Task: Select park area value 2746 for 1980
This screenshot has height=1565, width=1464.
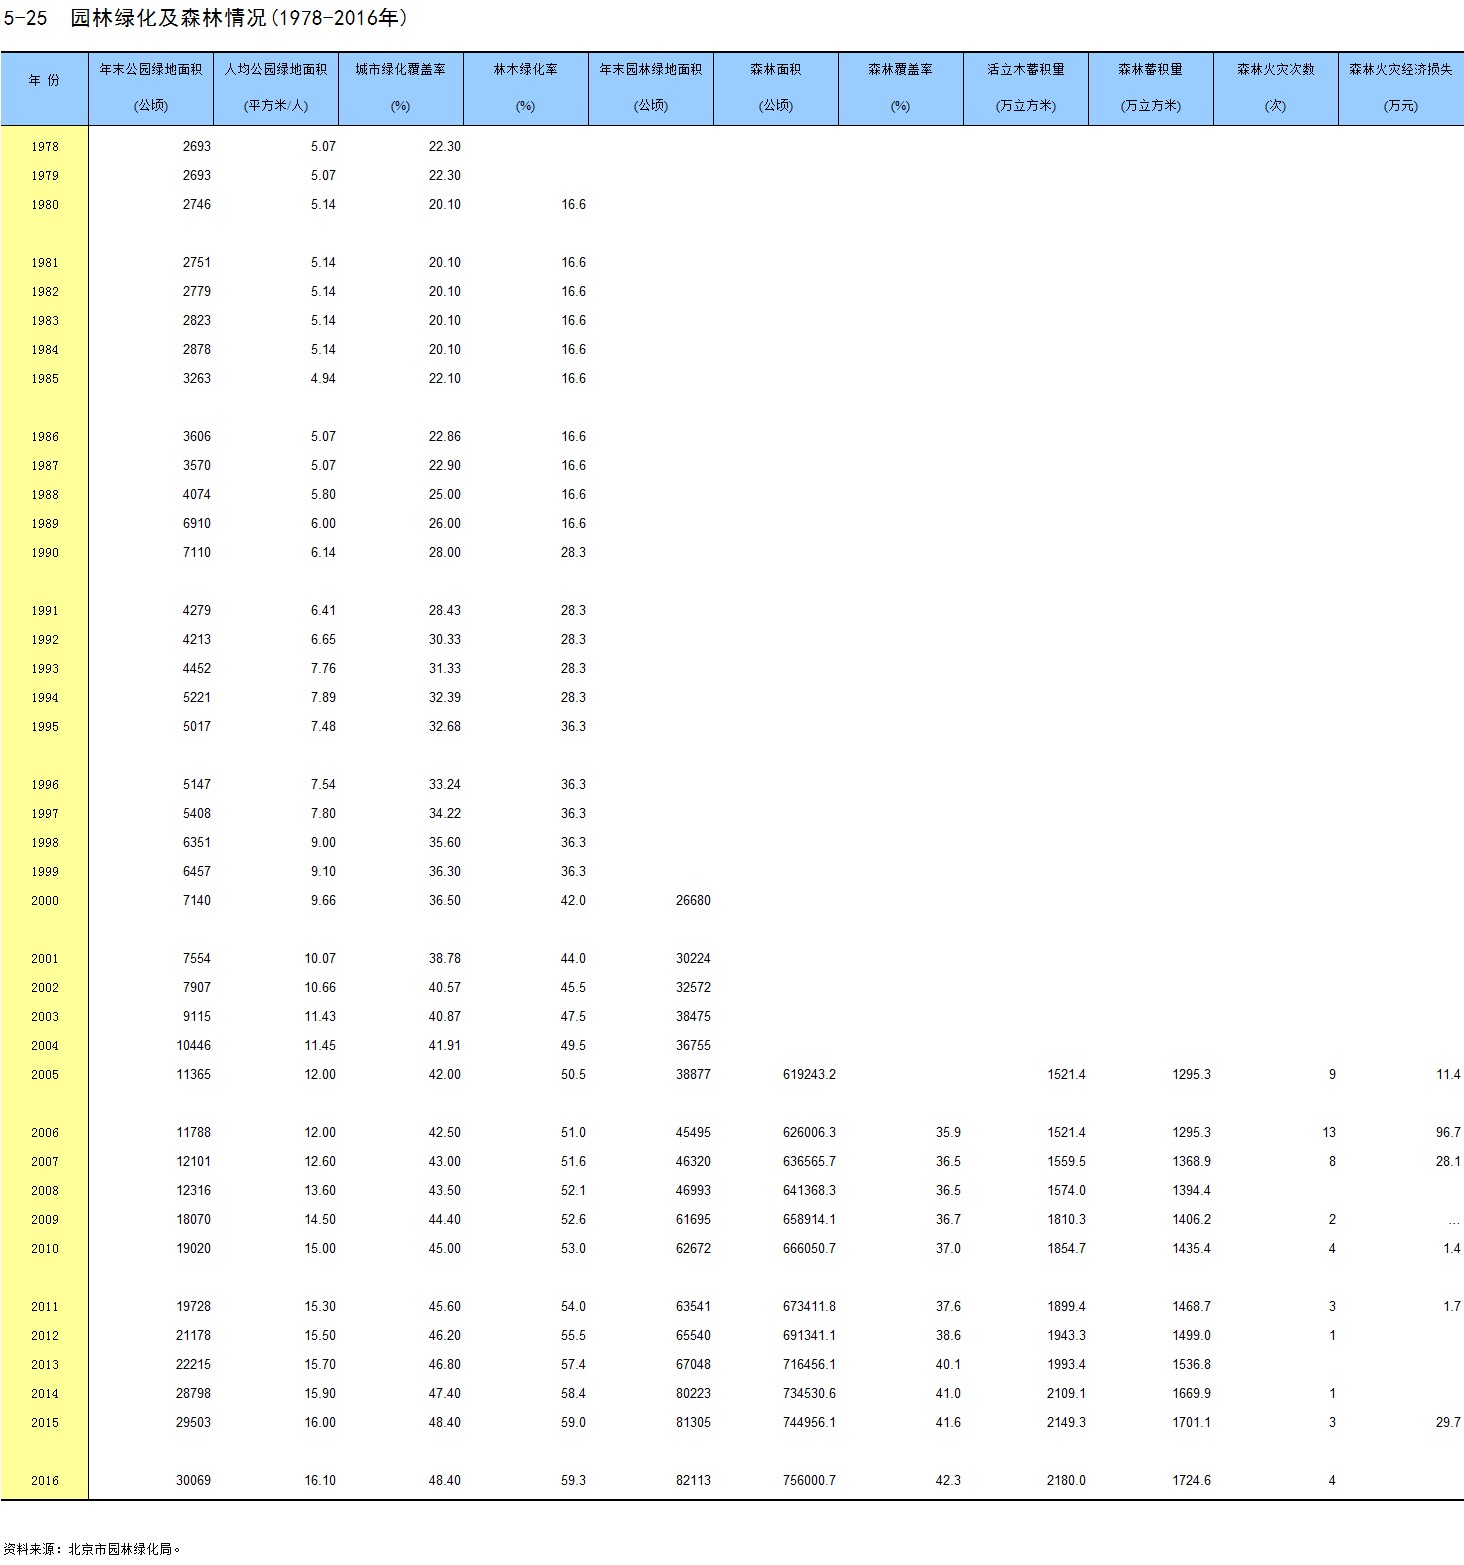Action: [197, 204]
